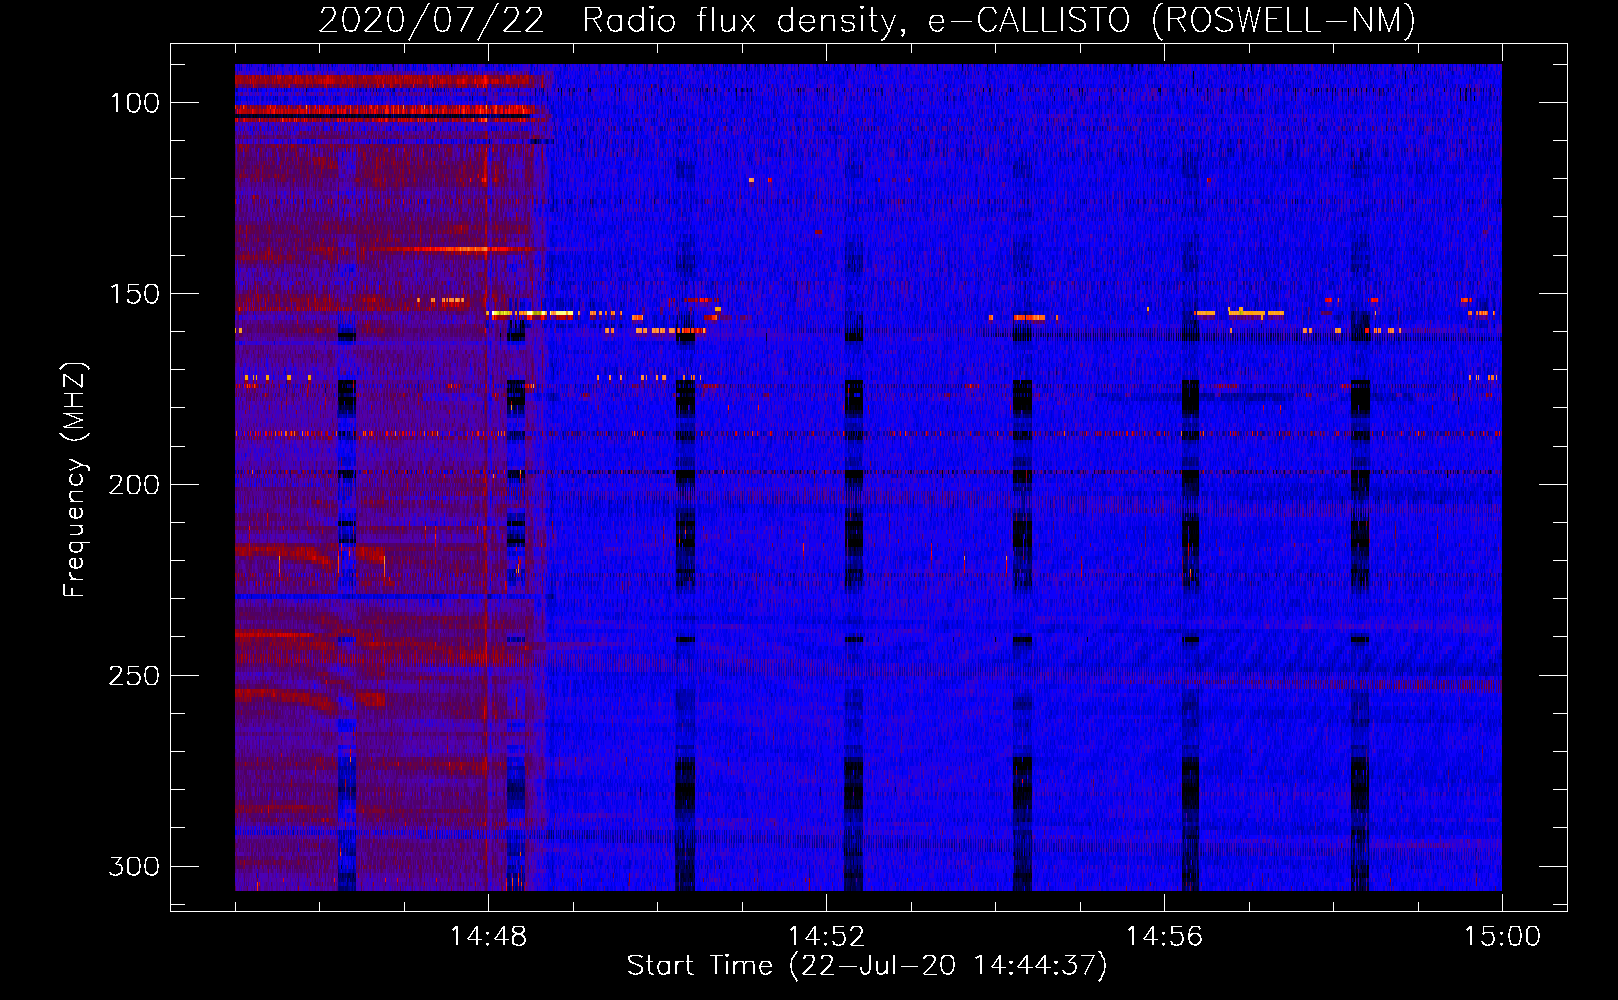Click the 14:52 time tick label

[826, 937]
